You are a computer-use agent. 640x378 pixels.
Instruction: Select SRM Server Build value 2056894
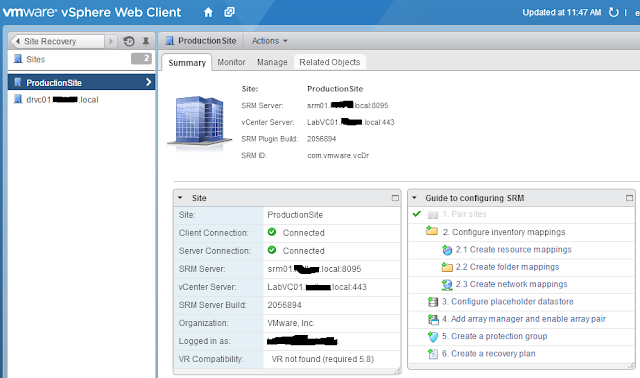(x=284, y=305)
